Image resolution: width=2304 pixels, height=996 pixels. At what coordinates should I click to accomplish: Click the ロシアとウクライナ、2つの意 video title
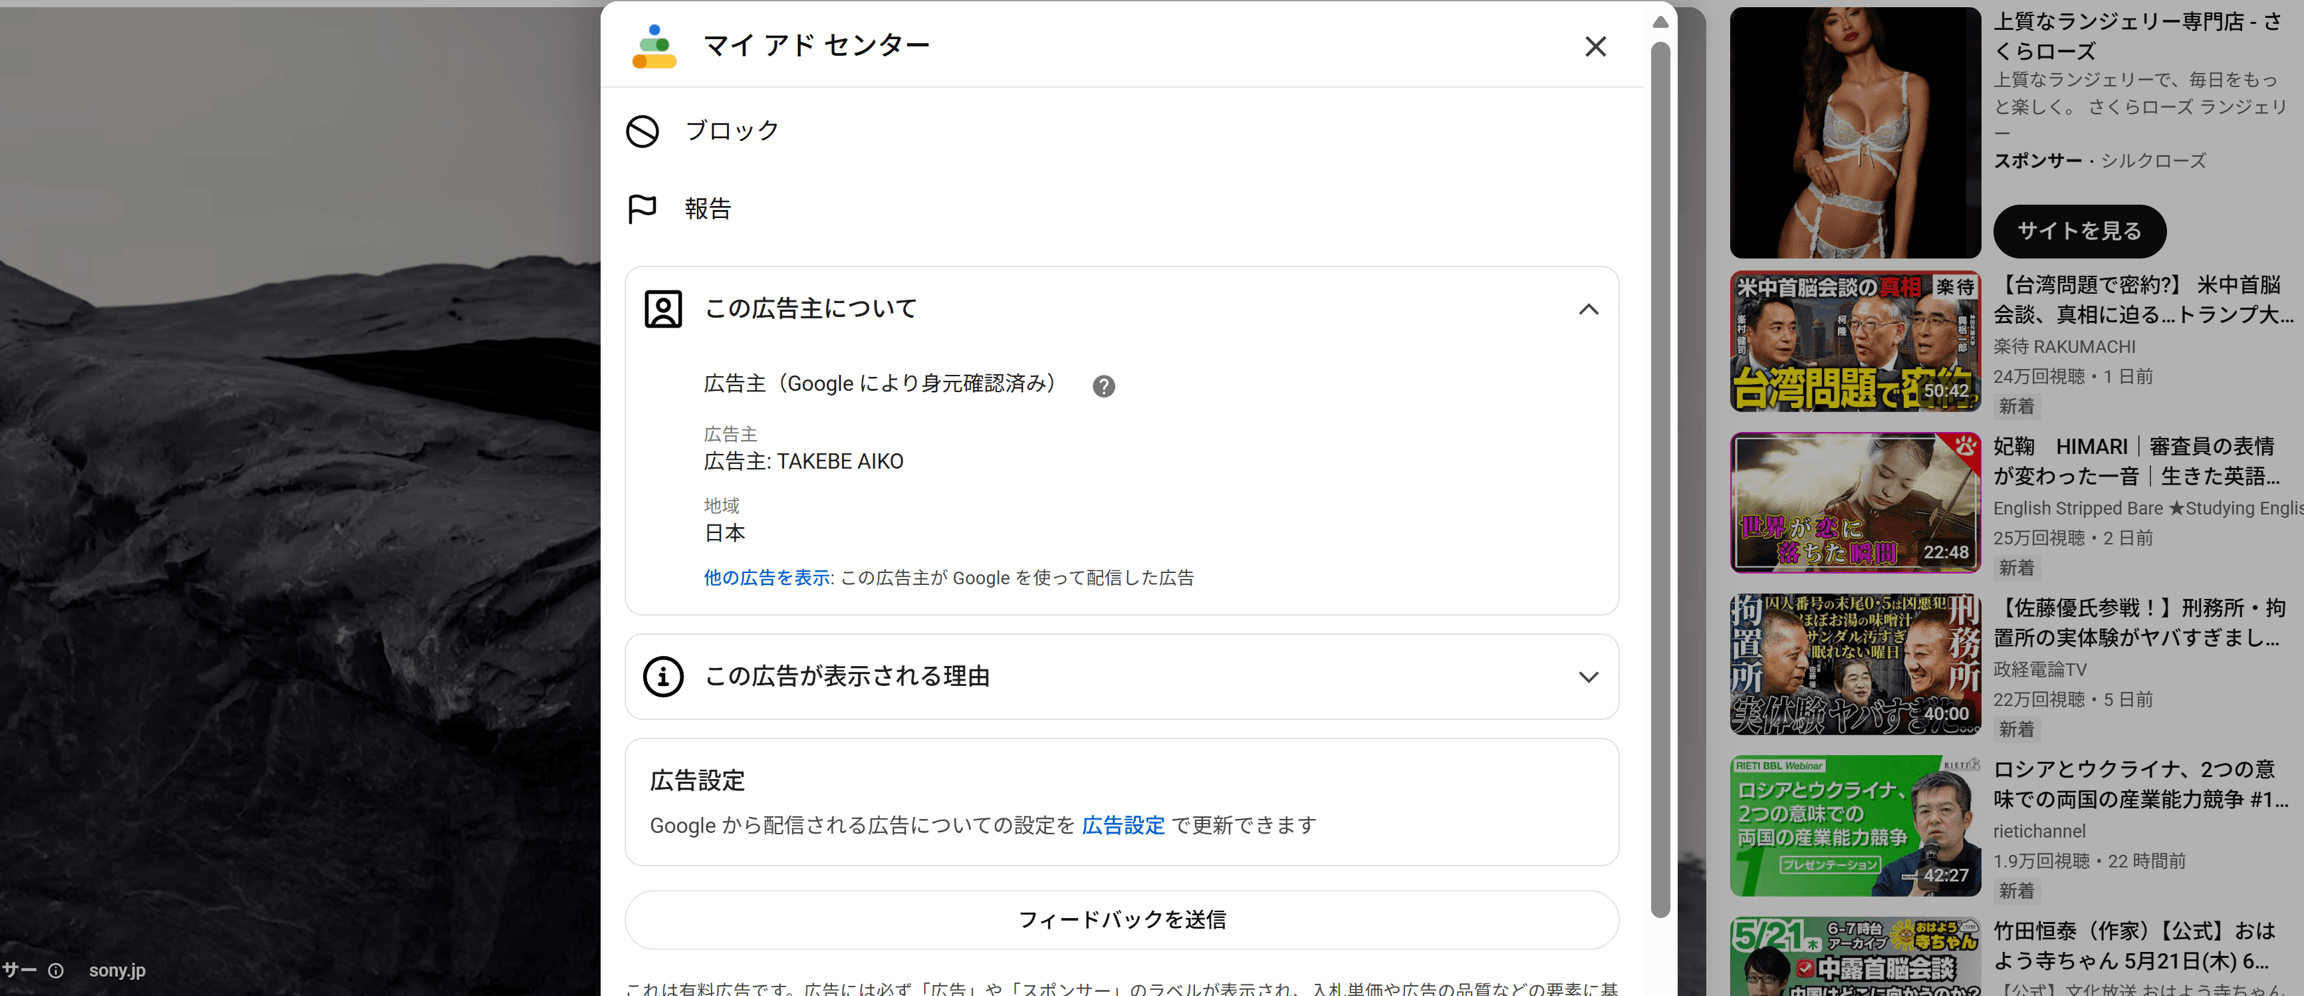(2141, 785)
